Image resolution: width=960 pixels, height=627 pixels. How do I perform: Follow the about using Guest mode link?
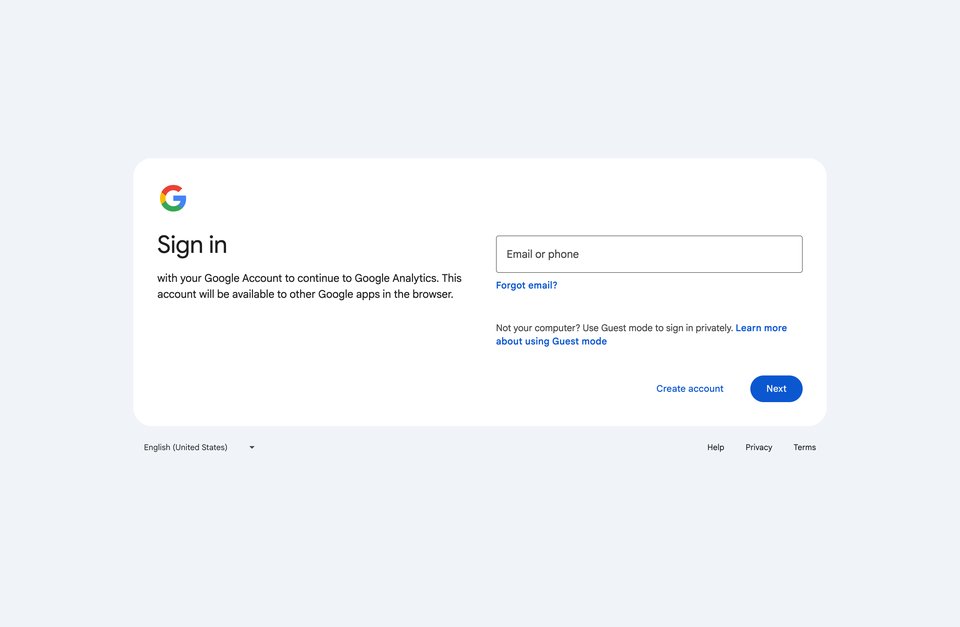(551, 342)
